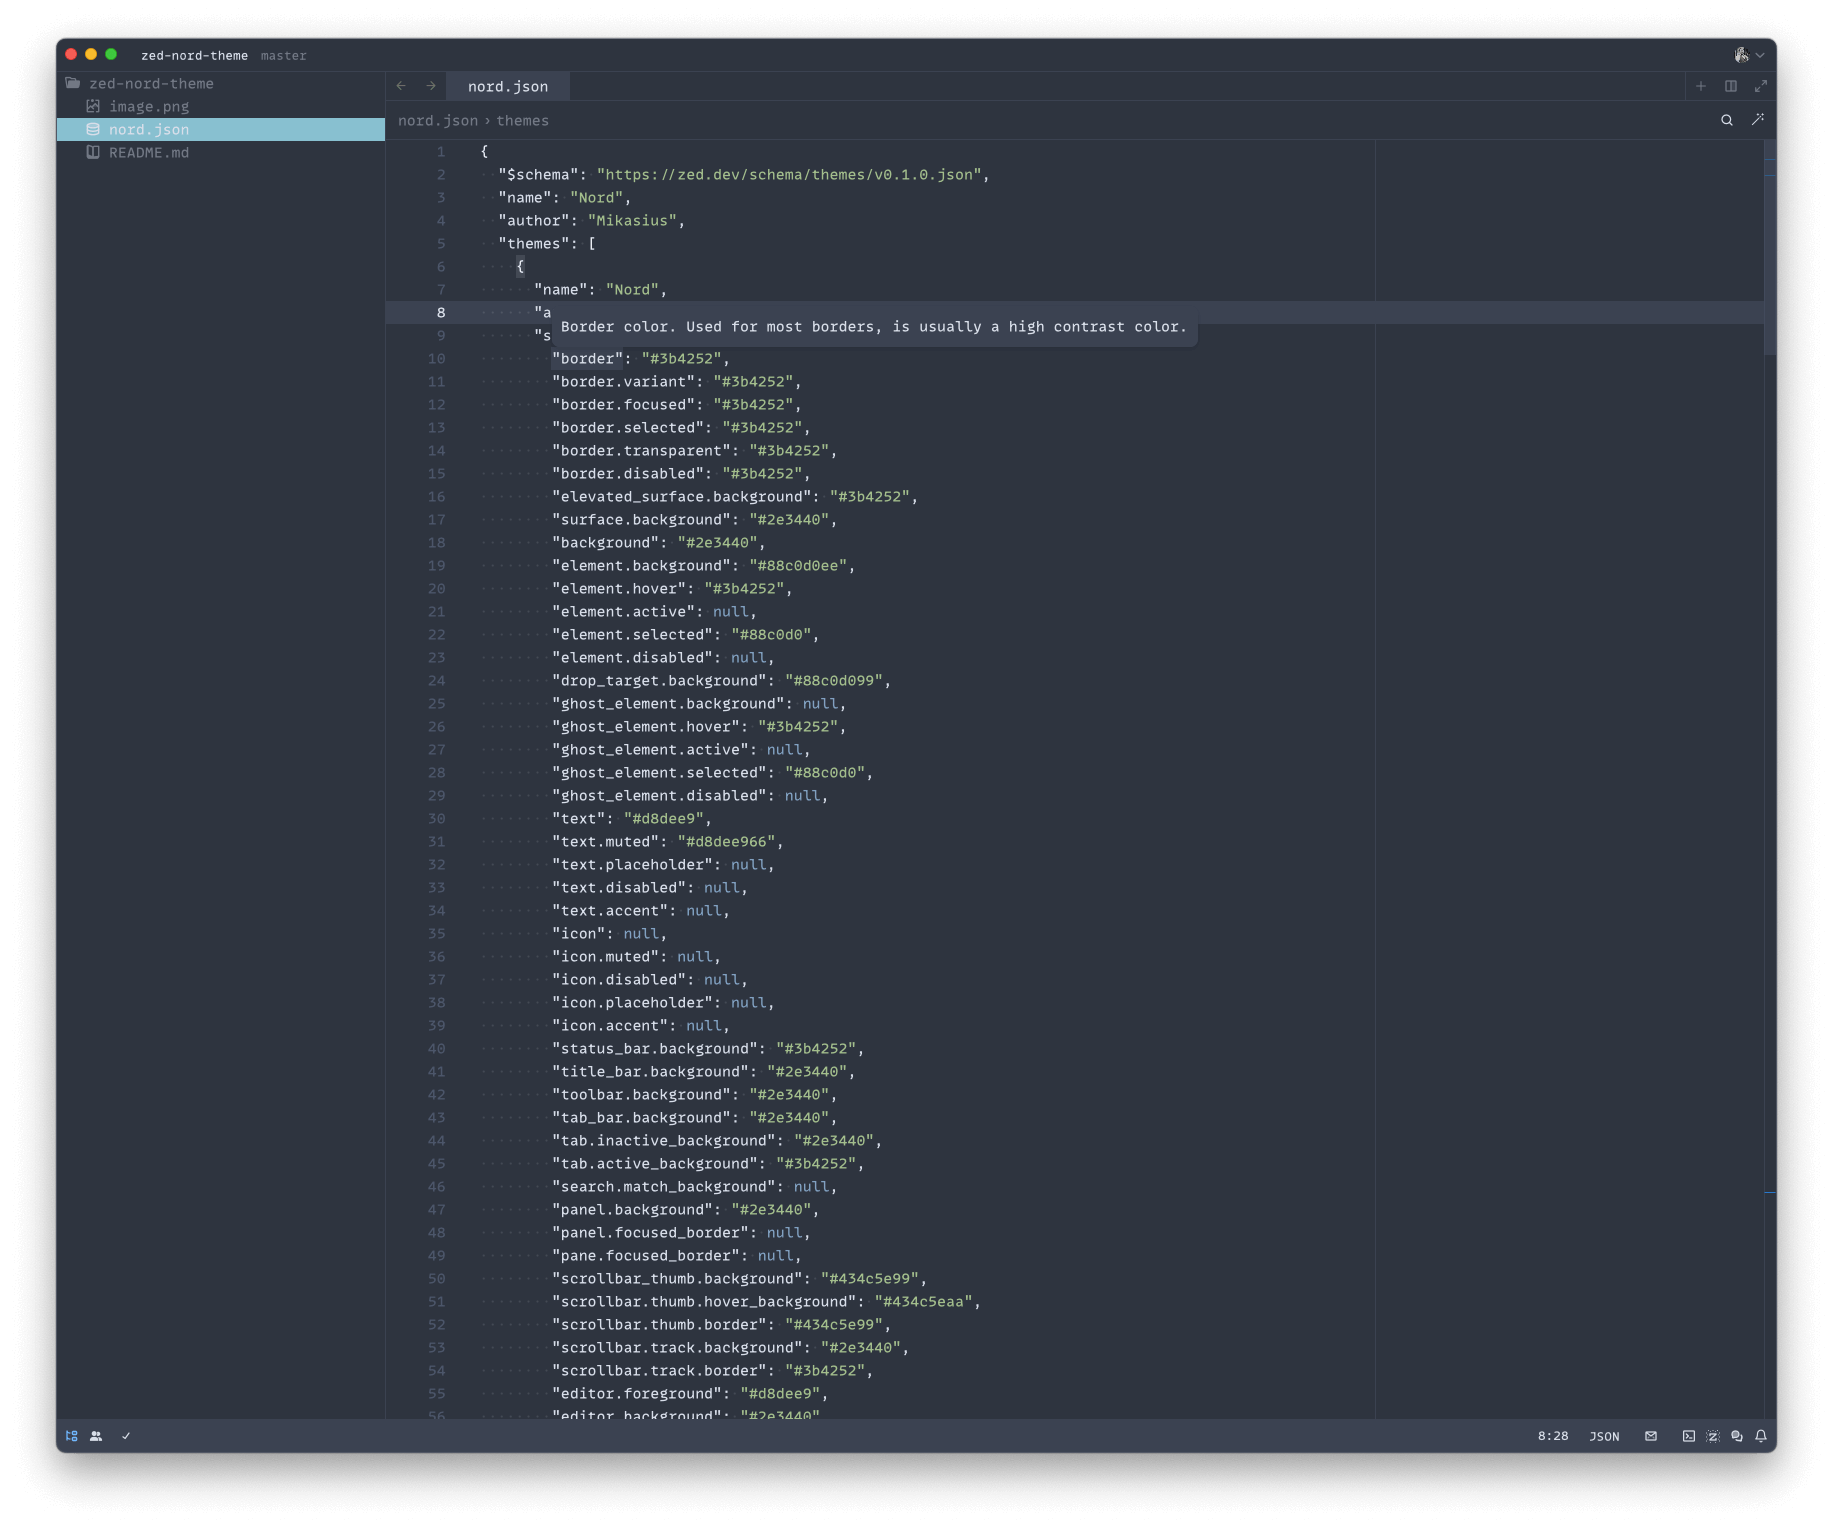
Task: Click the 8:28 cursor position indicator
Action: pyautogui.click(x=1553, y=1436)
